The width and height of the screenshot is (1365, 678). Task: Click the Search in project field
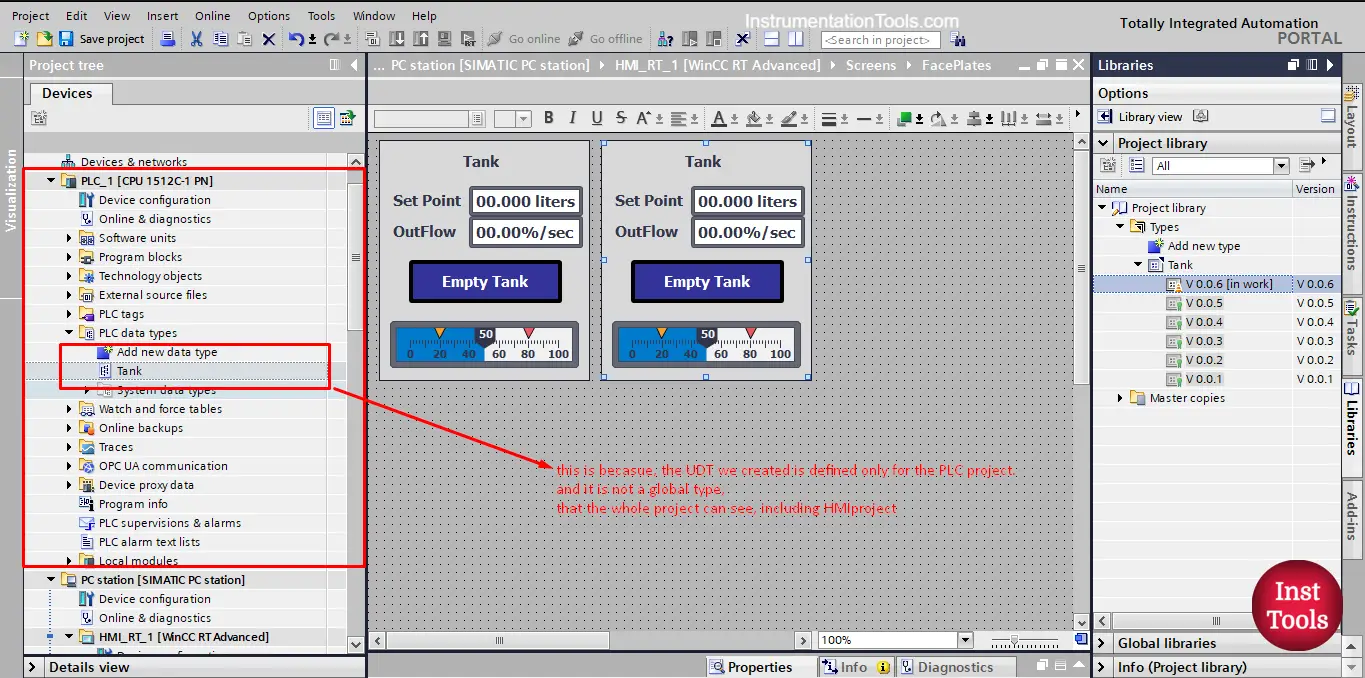(x=881, y=40)
